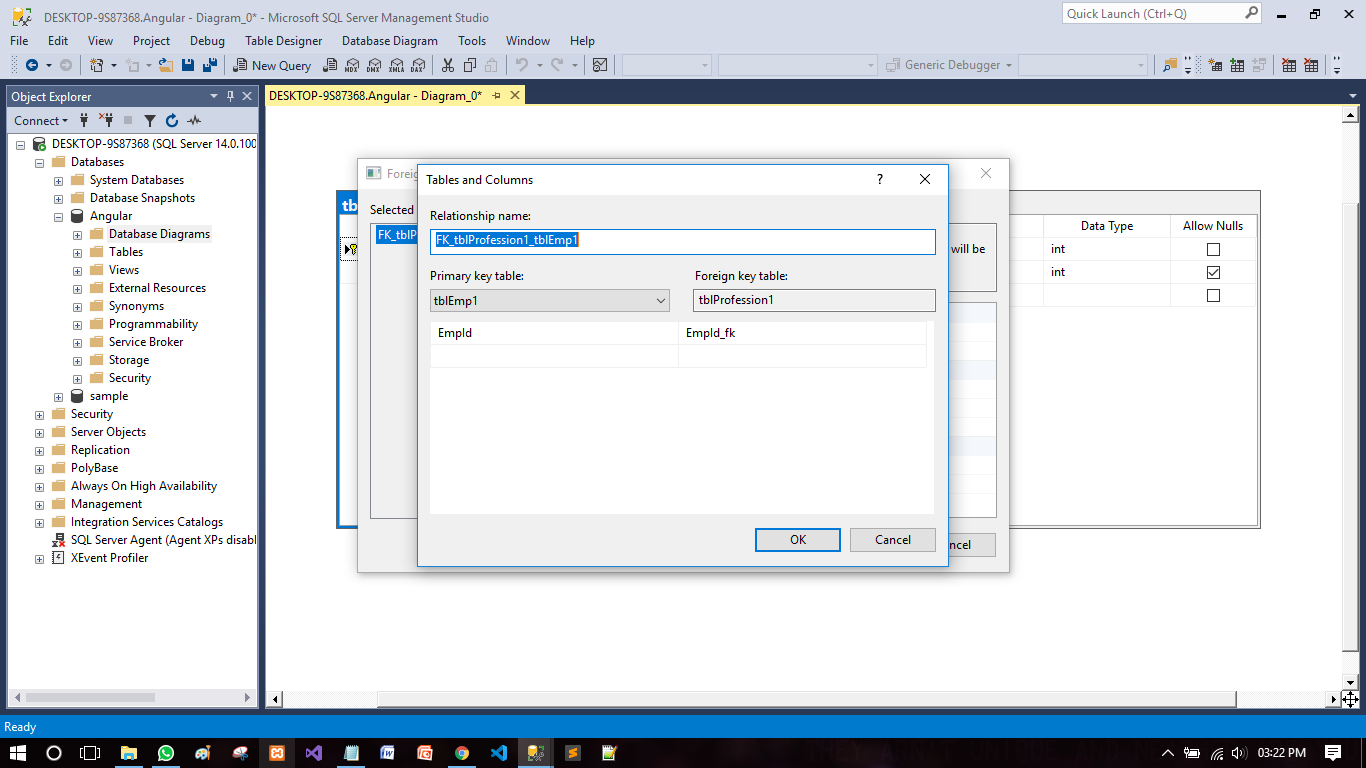Click inside the Relationship name field

pyautogui.click(x=682, y=241)
